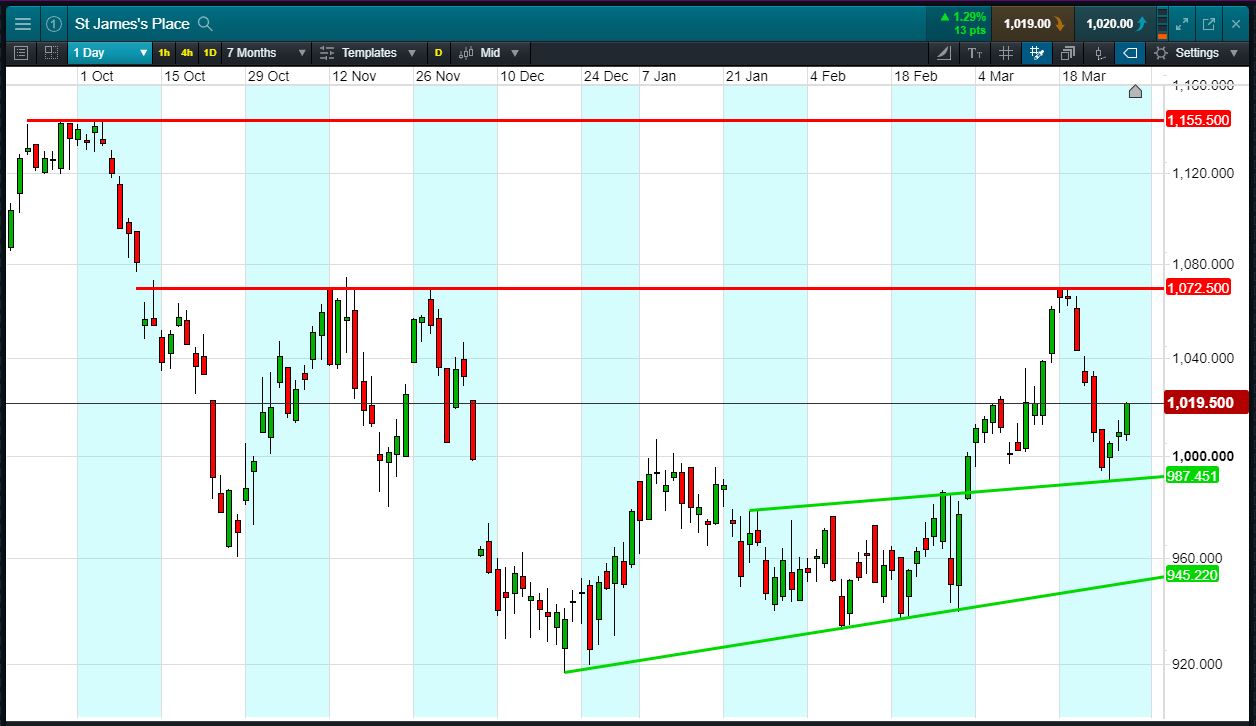The image size is (1256, 726).
Task: Click the 1,080.000 price axis label
Action: [1204, 265]
